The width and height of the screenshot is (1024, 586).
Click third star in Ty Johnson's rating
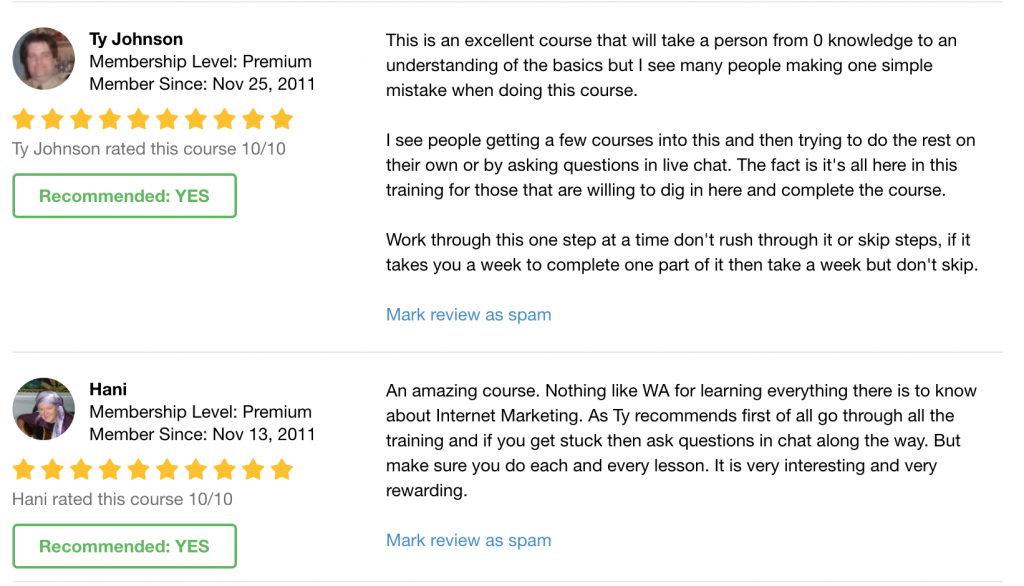(81, 120)
